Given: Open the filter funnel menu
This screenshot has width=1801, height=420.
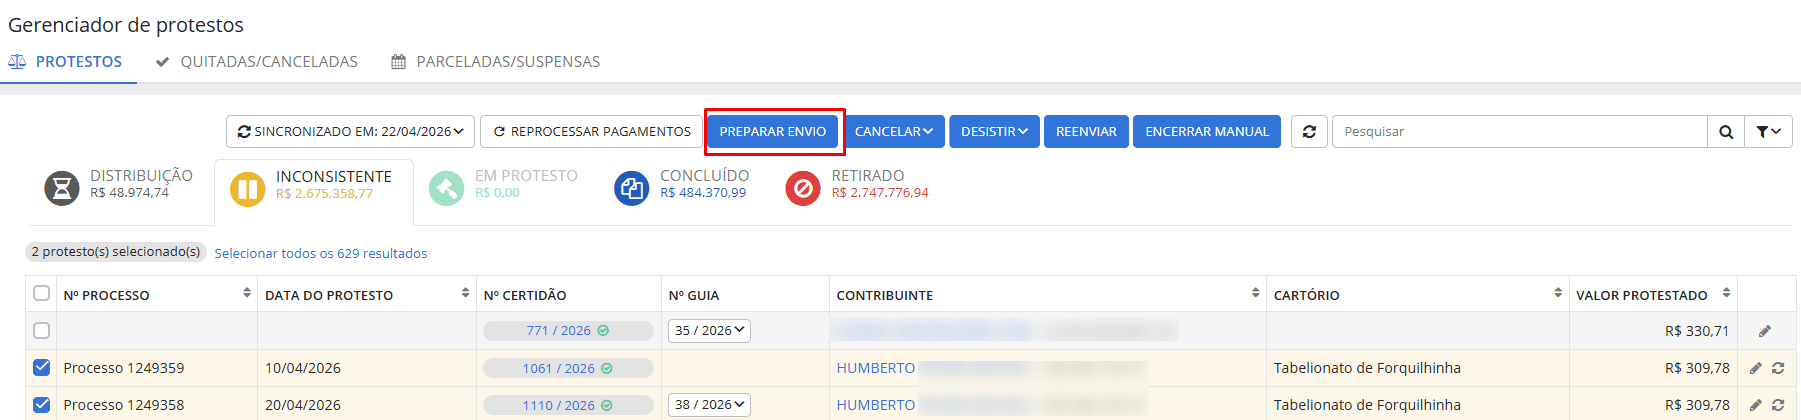Looking at the screenshot, I should tap(1768, 132).
